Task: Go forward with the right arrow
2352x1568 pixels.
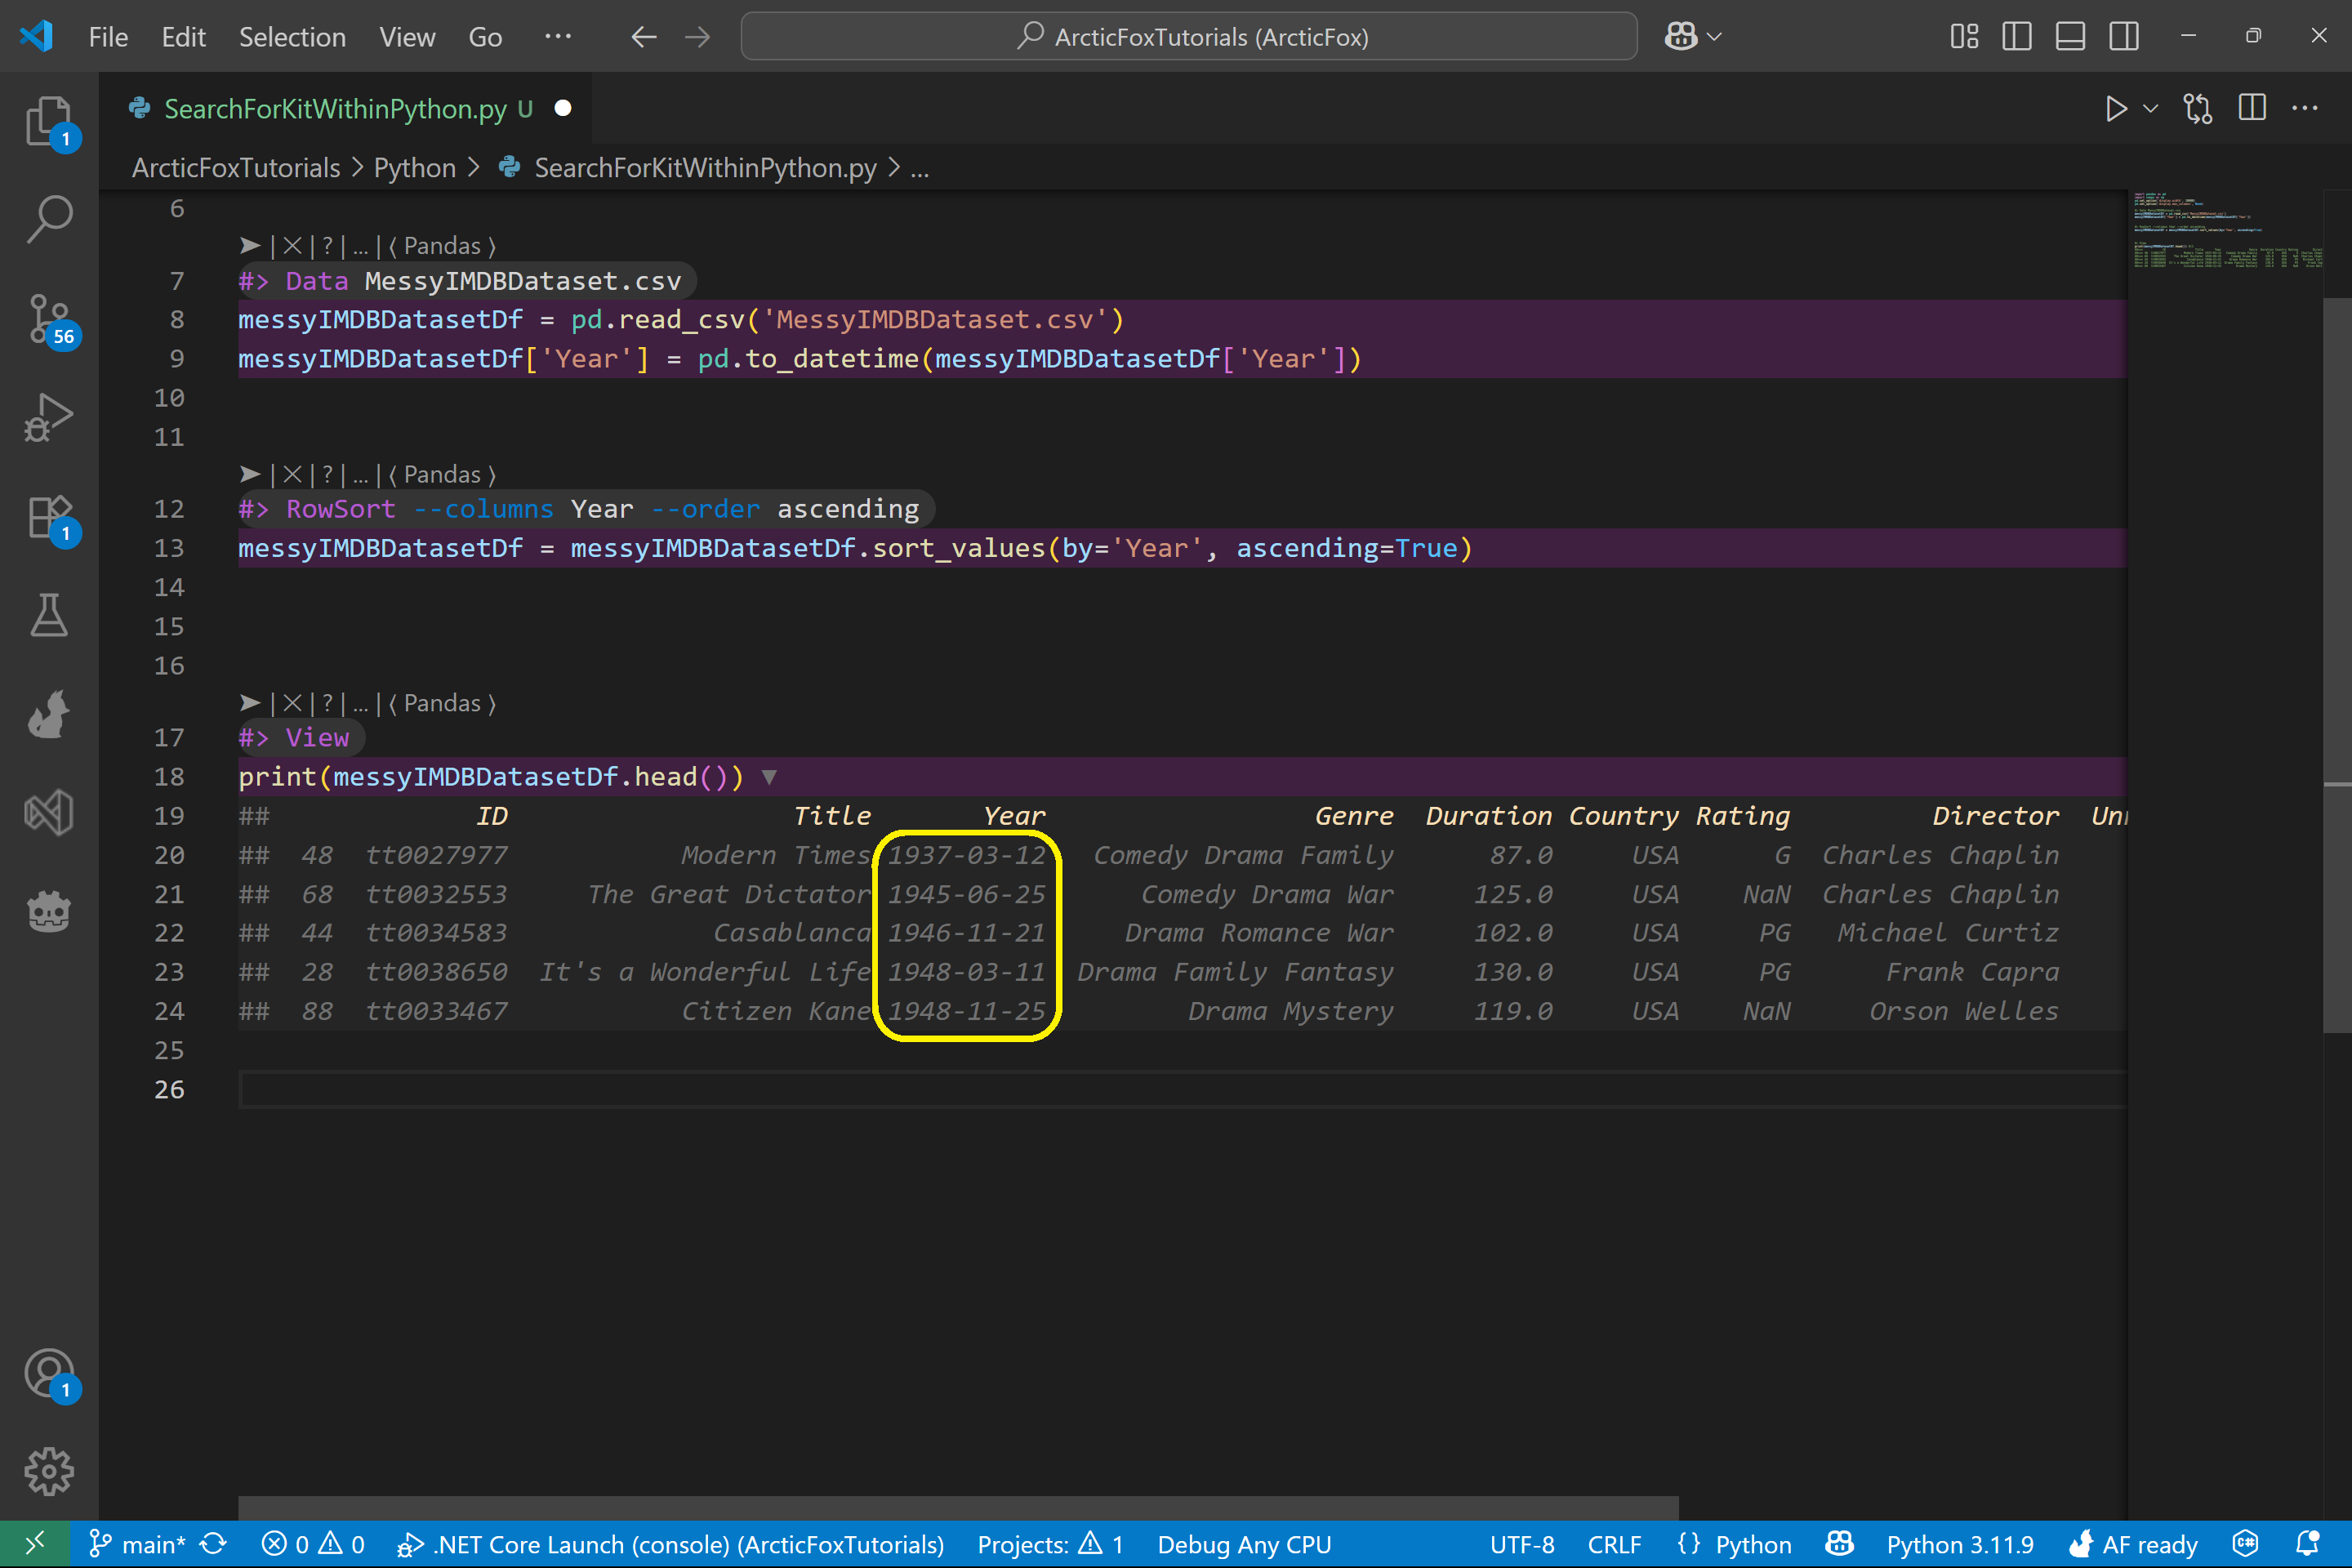Action: tap(698, 37)
